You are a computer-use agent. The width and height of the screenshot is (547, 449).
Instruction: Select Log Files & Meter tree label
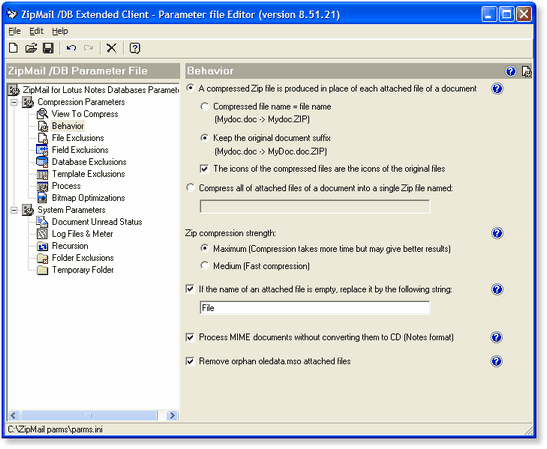pos(82,234)
